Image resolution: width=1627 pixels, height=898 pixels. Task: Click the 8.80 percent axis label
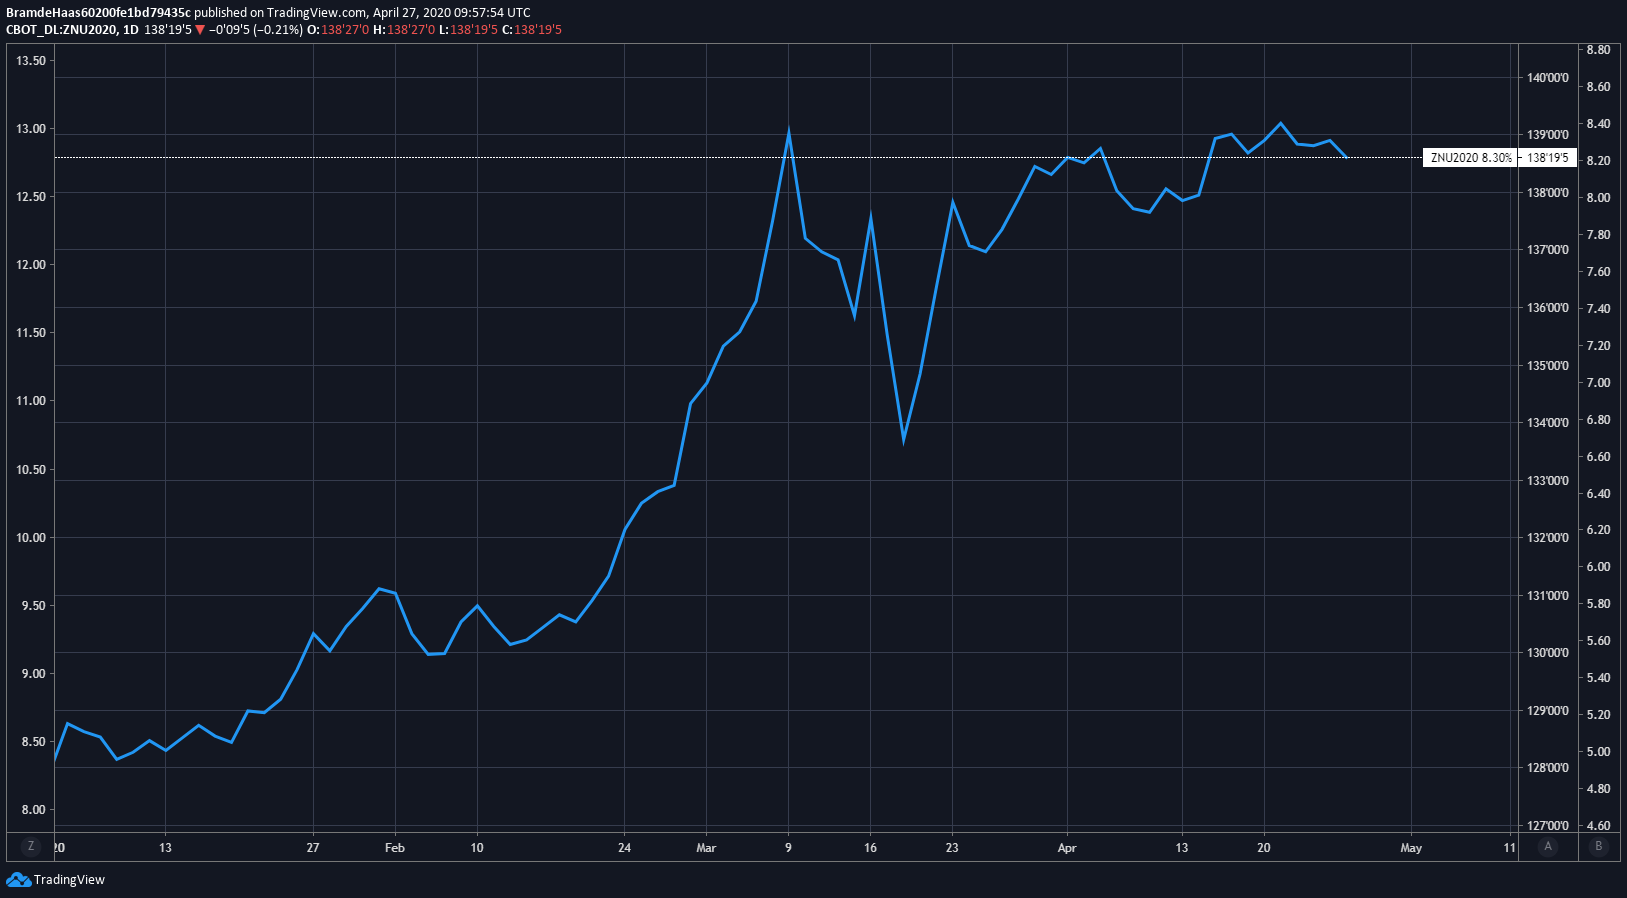[1598, 50]
